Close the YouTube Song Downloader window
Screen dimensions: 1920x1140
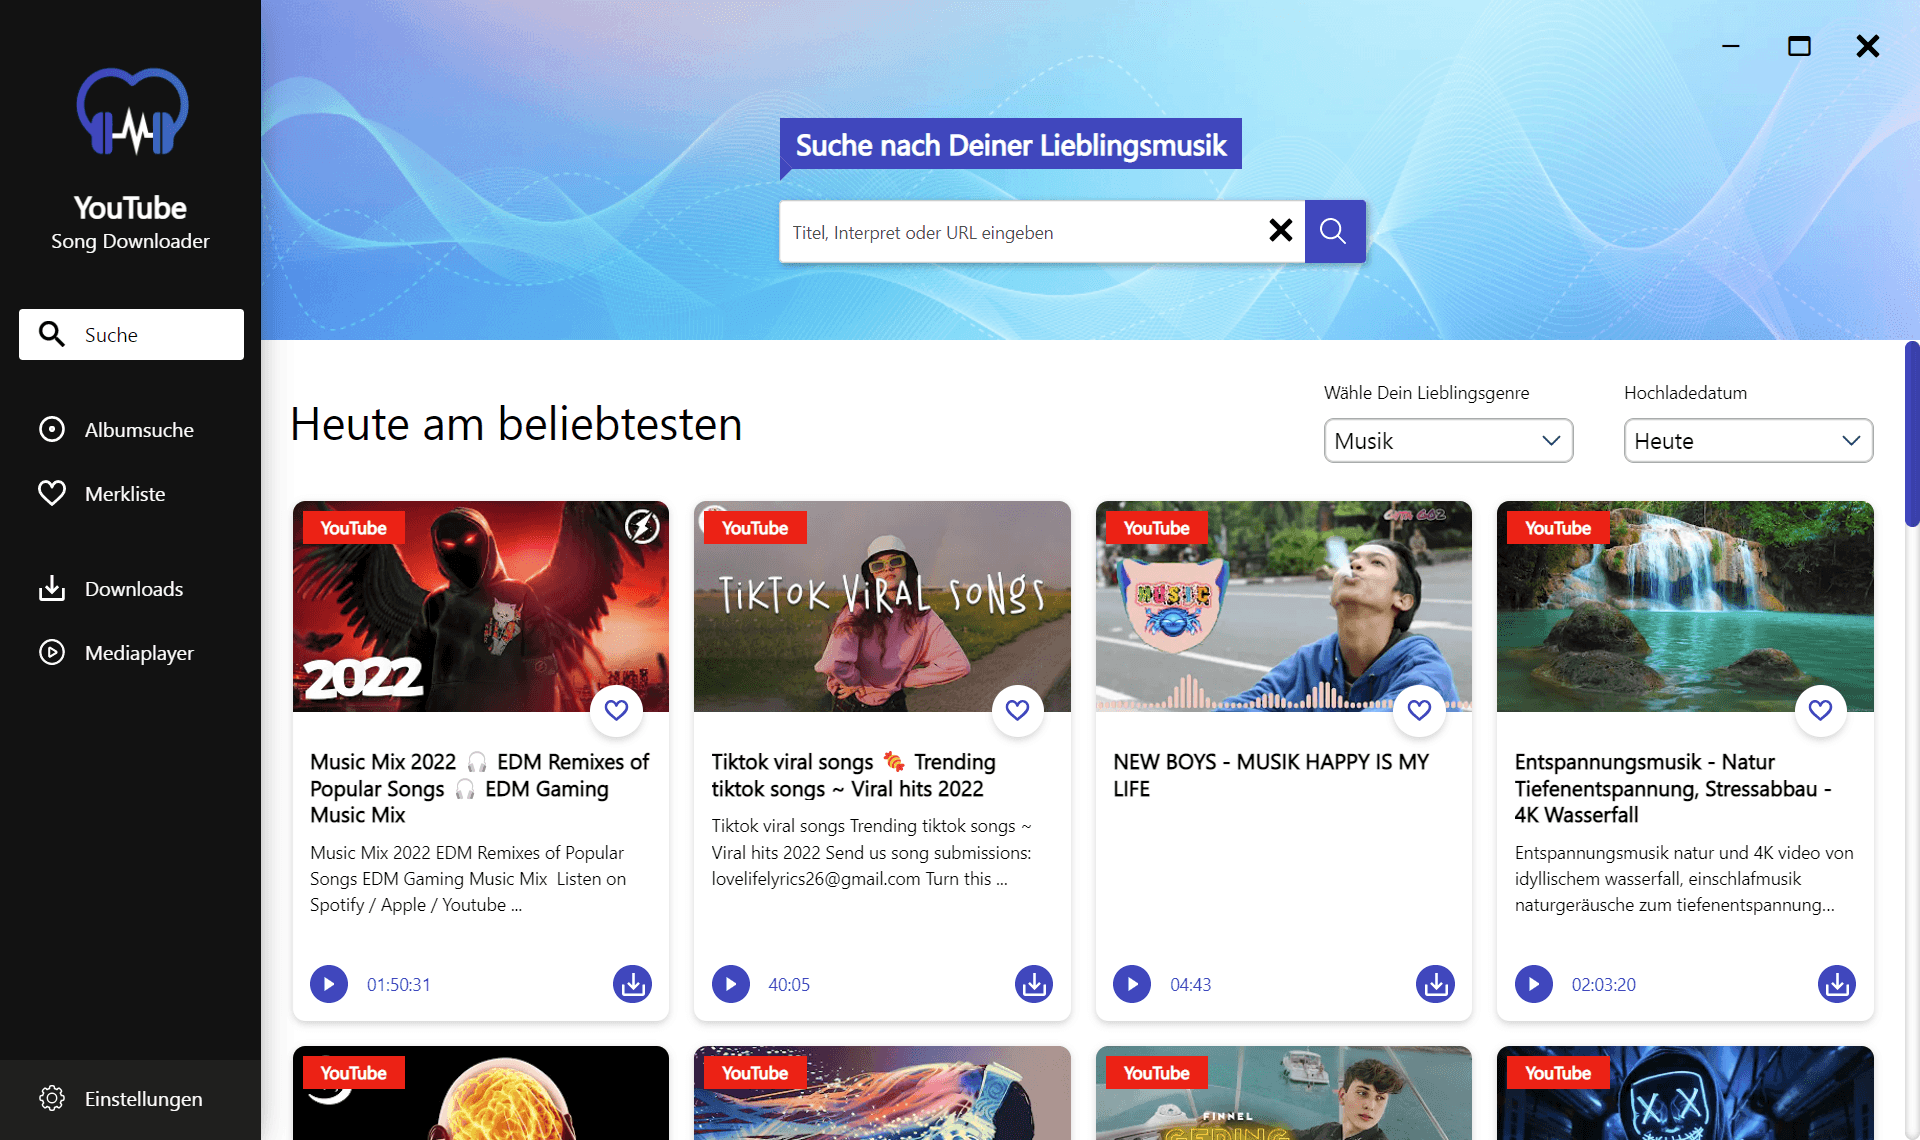(1867, 46)
